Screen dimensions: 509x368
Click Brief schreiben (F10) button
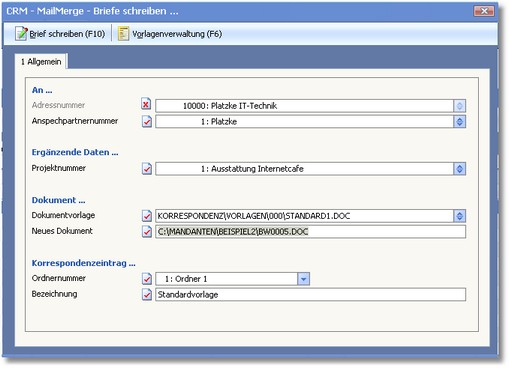pos(60,34)
